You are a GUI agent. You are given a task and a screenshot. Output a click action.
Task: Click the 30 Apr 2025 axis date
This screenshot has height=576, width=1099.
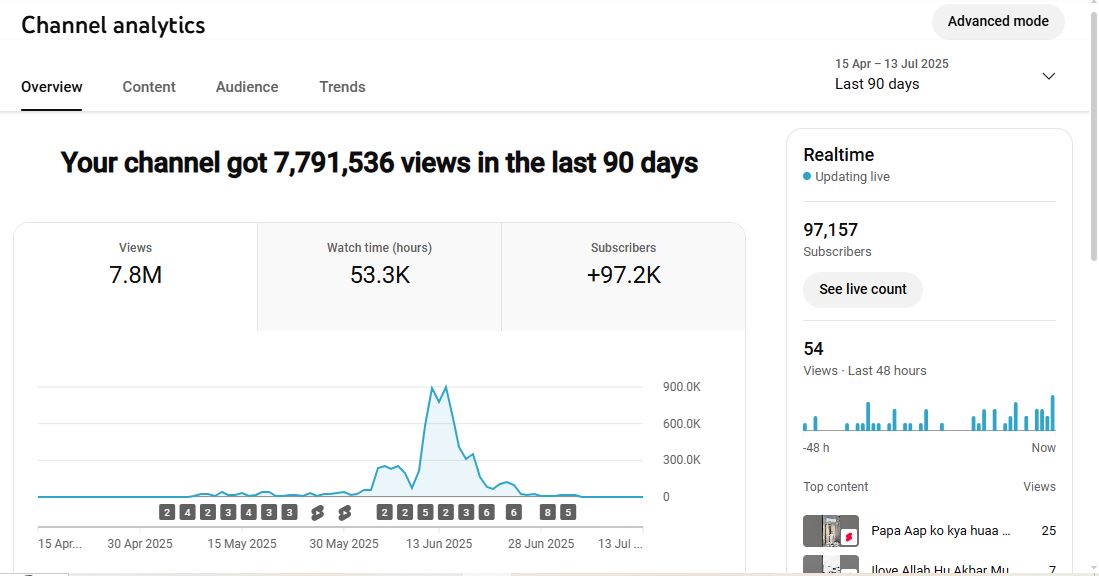click(139, 544)
